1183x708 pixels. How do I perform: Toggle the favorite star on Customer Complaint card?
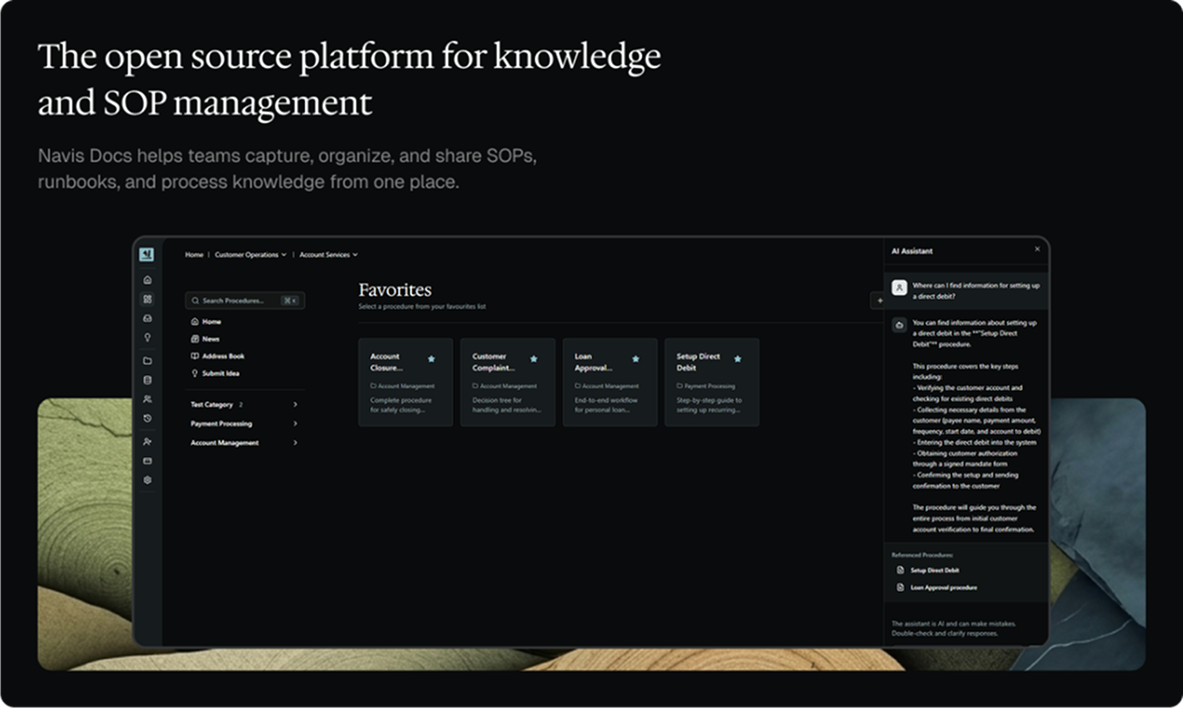click(533, 359)
